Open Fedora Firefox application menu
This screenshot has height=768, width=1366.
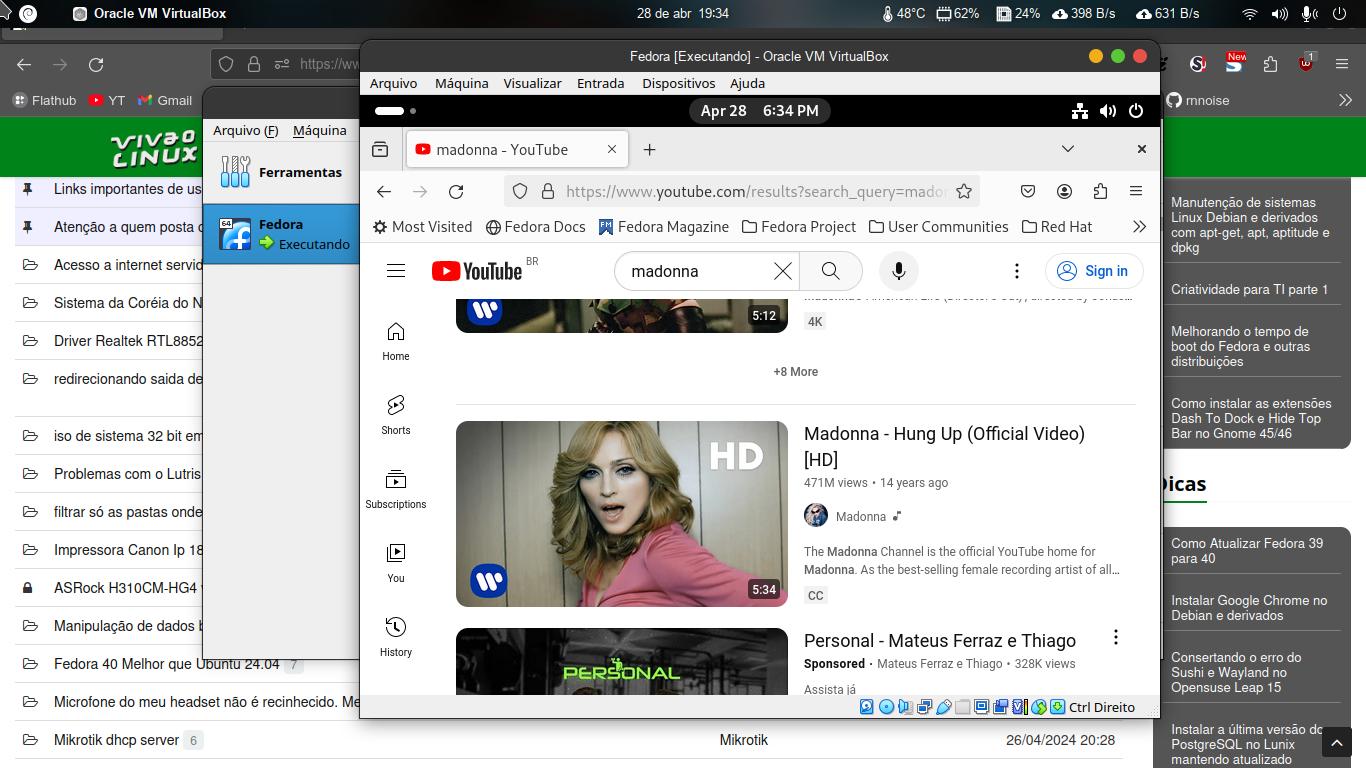pyautogui.click(x=1136, y=191)
